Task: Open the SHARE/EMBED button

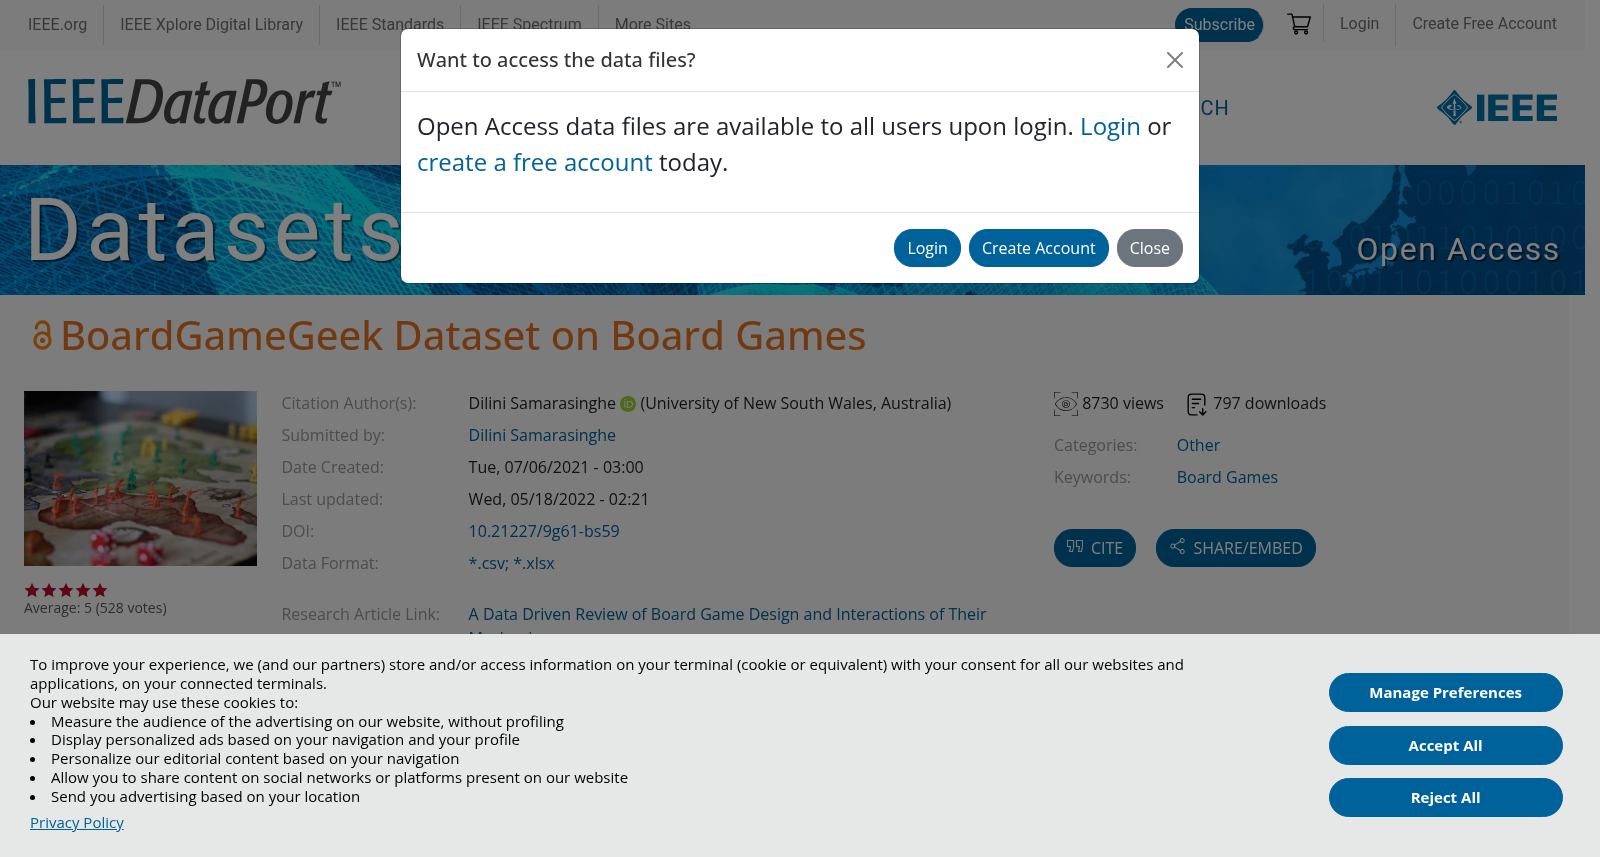Action: click(x=1236, y=548)
